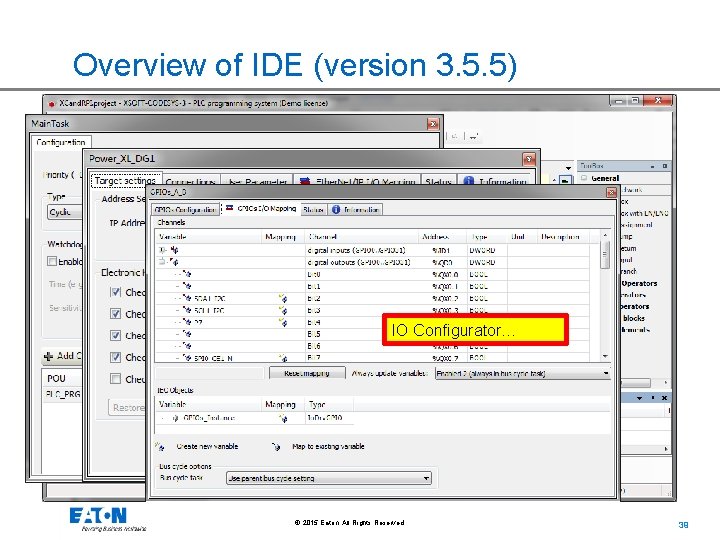Click mapping icon in Bit4 row
The width and height of the screenshot is (720, 540).
(x=283, y=322)
